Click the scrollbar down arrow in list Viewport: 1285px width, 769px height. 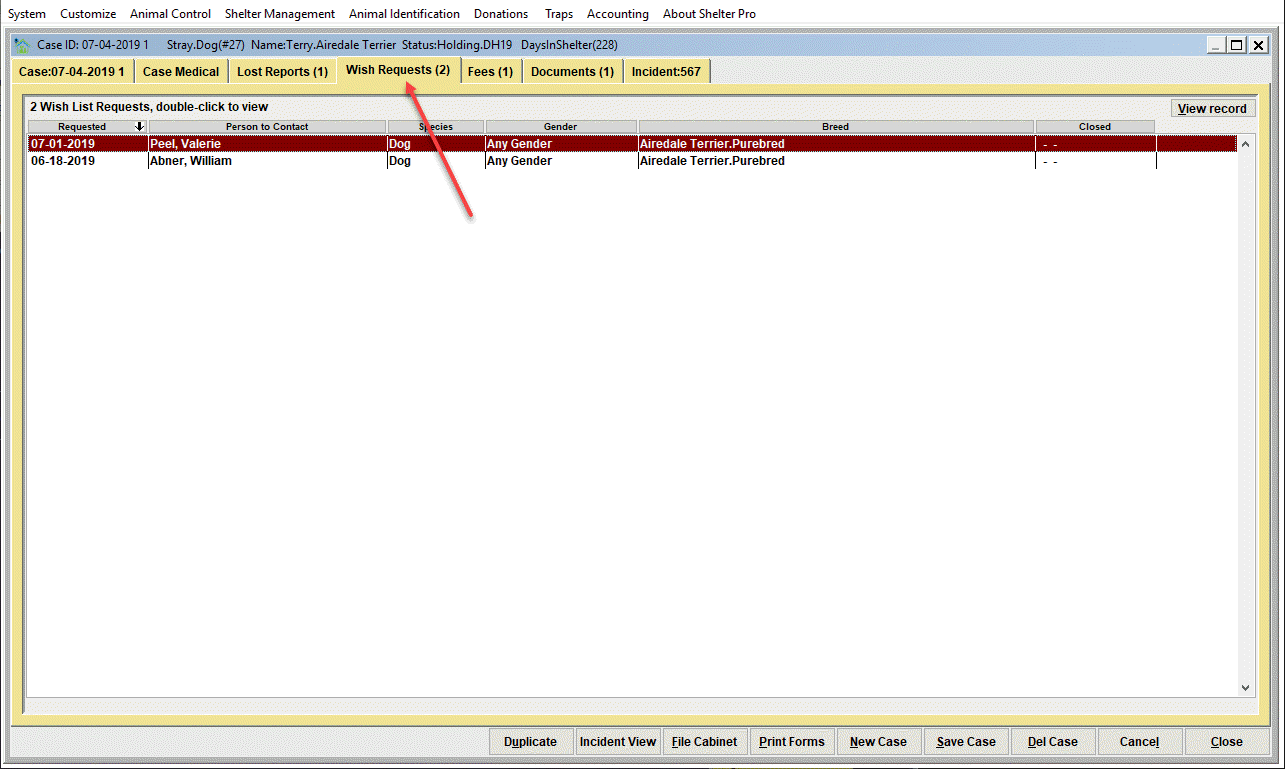pos(1245,687)
